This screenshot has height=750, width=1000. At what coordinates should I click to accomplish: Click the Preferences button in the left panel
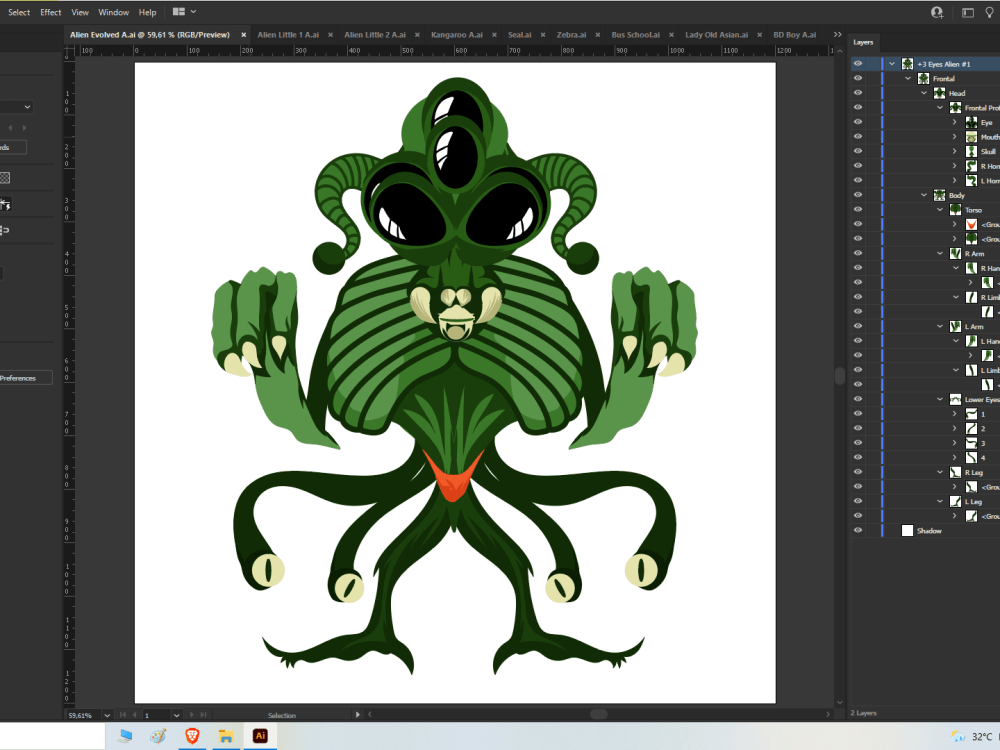tap(19, 377)
